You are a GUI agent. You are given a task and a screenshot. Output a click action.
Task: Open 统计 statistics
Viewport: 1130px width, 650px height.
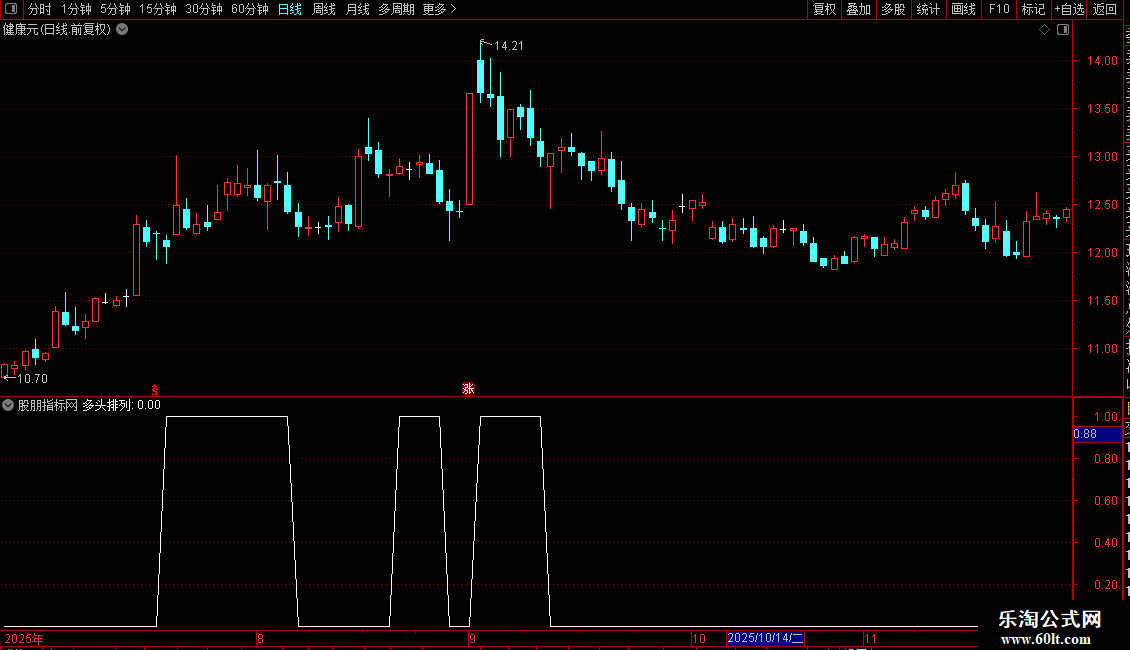(928, 9)
